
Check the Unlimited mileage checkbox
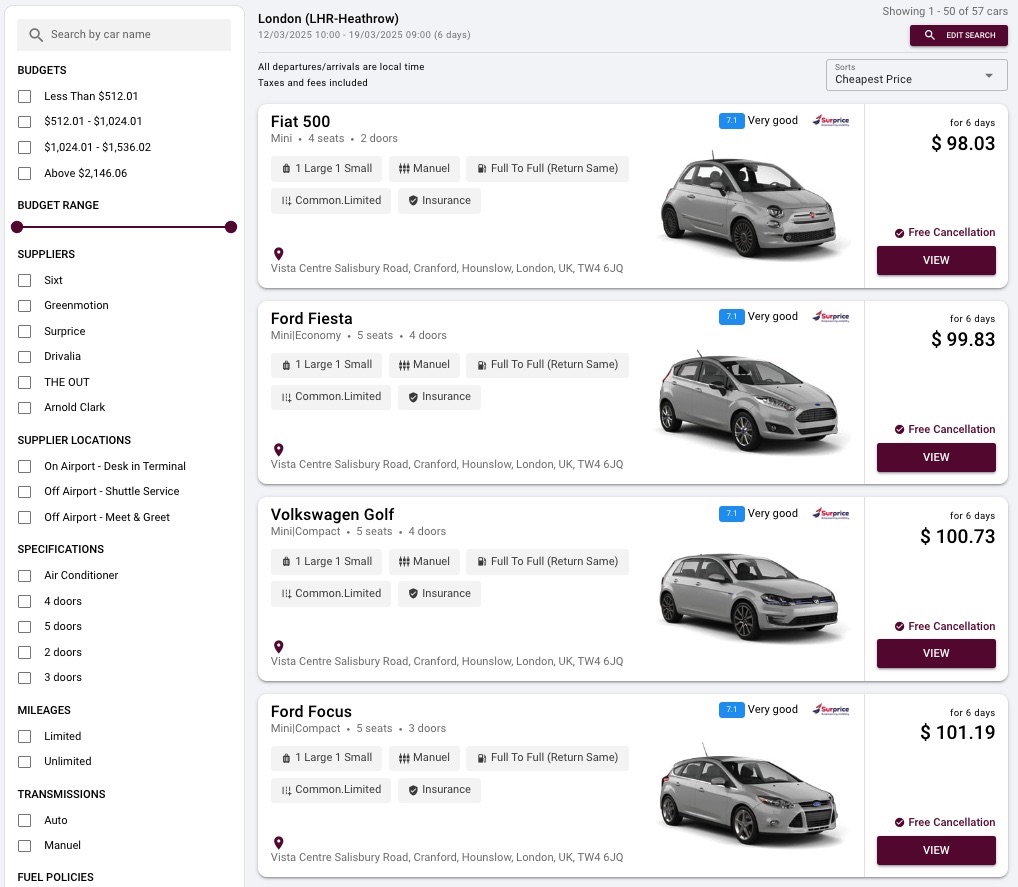coord(25,762)
